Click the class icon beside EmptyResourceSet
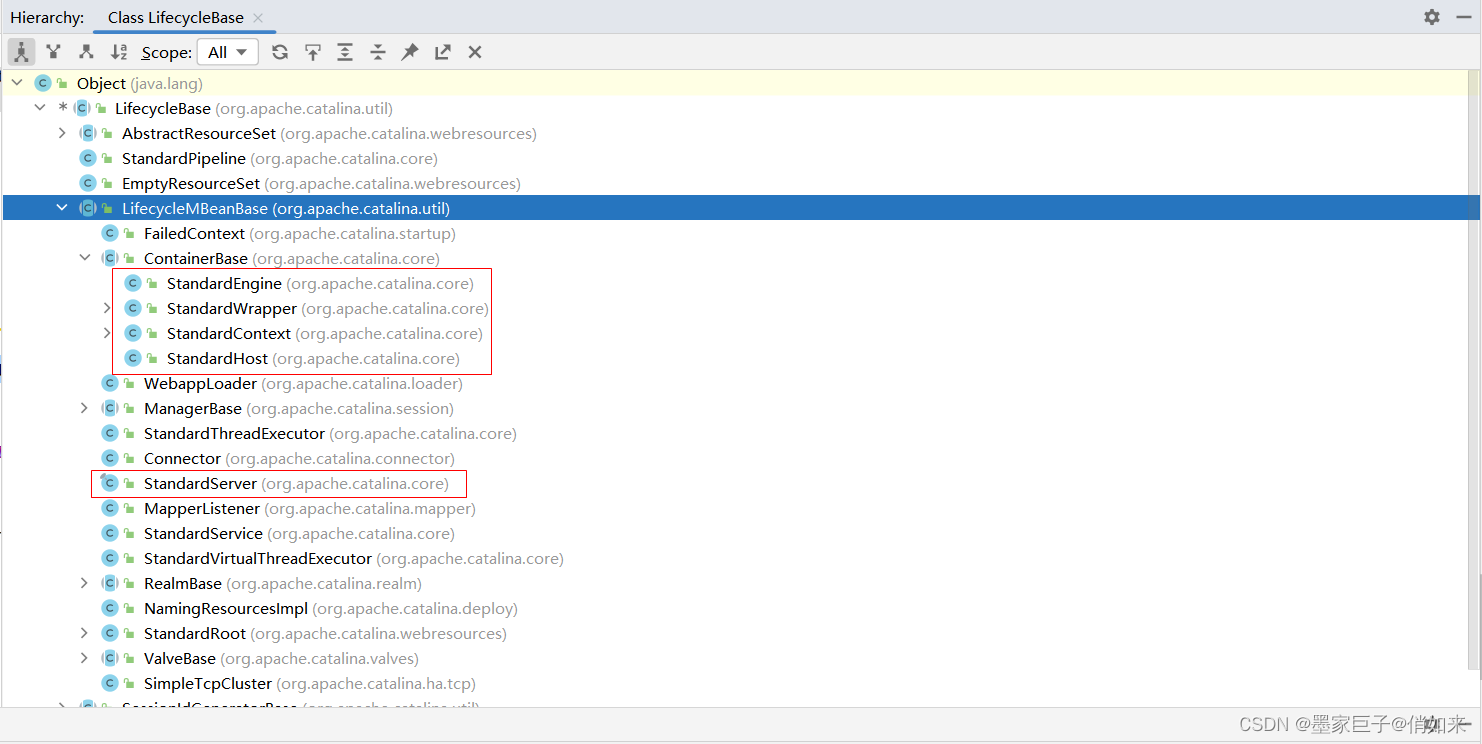1482x744 pixels. click(x=88, y=183)
